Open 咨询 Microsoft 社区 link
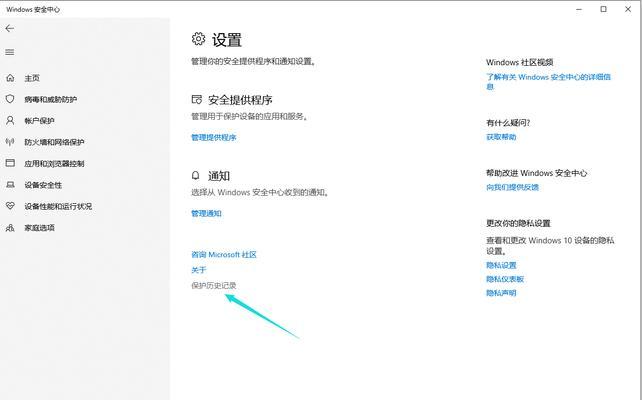The width and height of the screenshot is (642, 400). (x=224, y=254)
